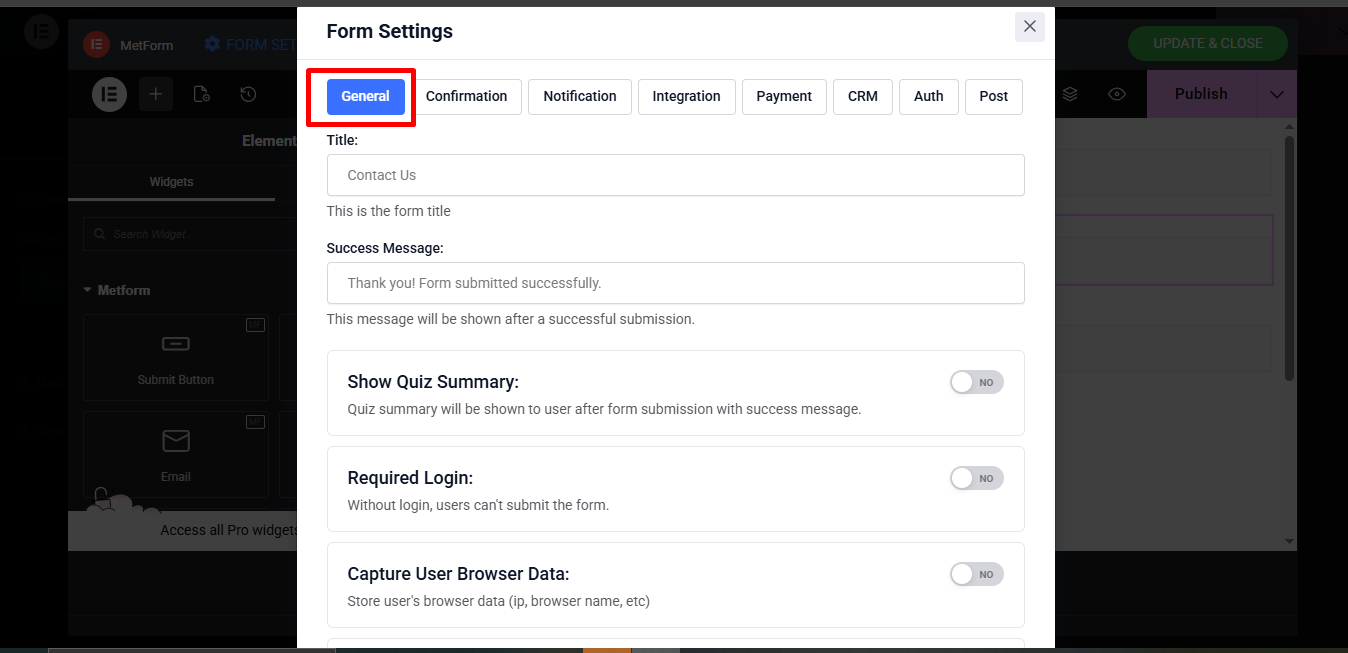Open the page settings document icon

click(x=201, y=93)
